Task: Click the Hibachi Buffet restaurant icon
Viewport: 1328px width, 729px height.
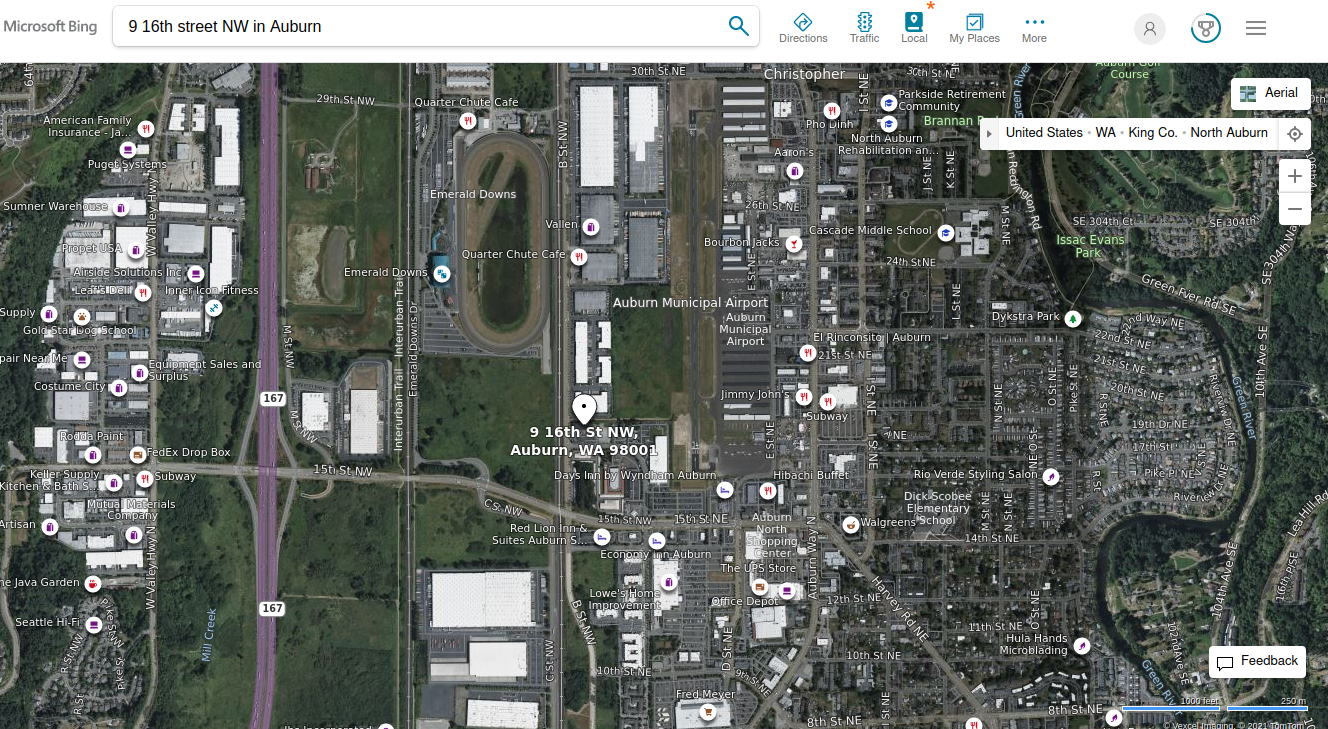Action: (x=767, y=490)
